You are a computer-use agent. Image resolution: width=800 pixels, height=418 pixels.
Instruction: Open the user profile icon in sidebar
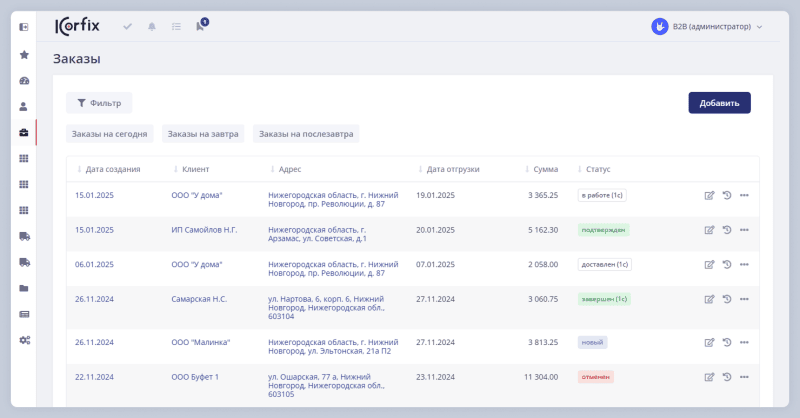[x=24, y=106]
